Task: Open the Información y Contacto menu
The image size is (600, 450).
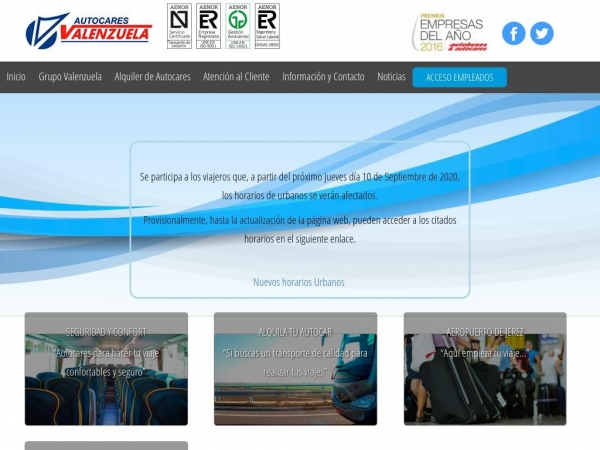Action: 323,77
